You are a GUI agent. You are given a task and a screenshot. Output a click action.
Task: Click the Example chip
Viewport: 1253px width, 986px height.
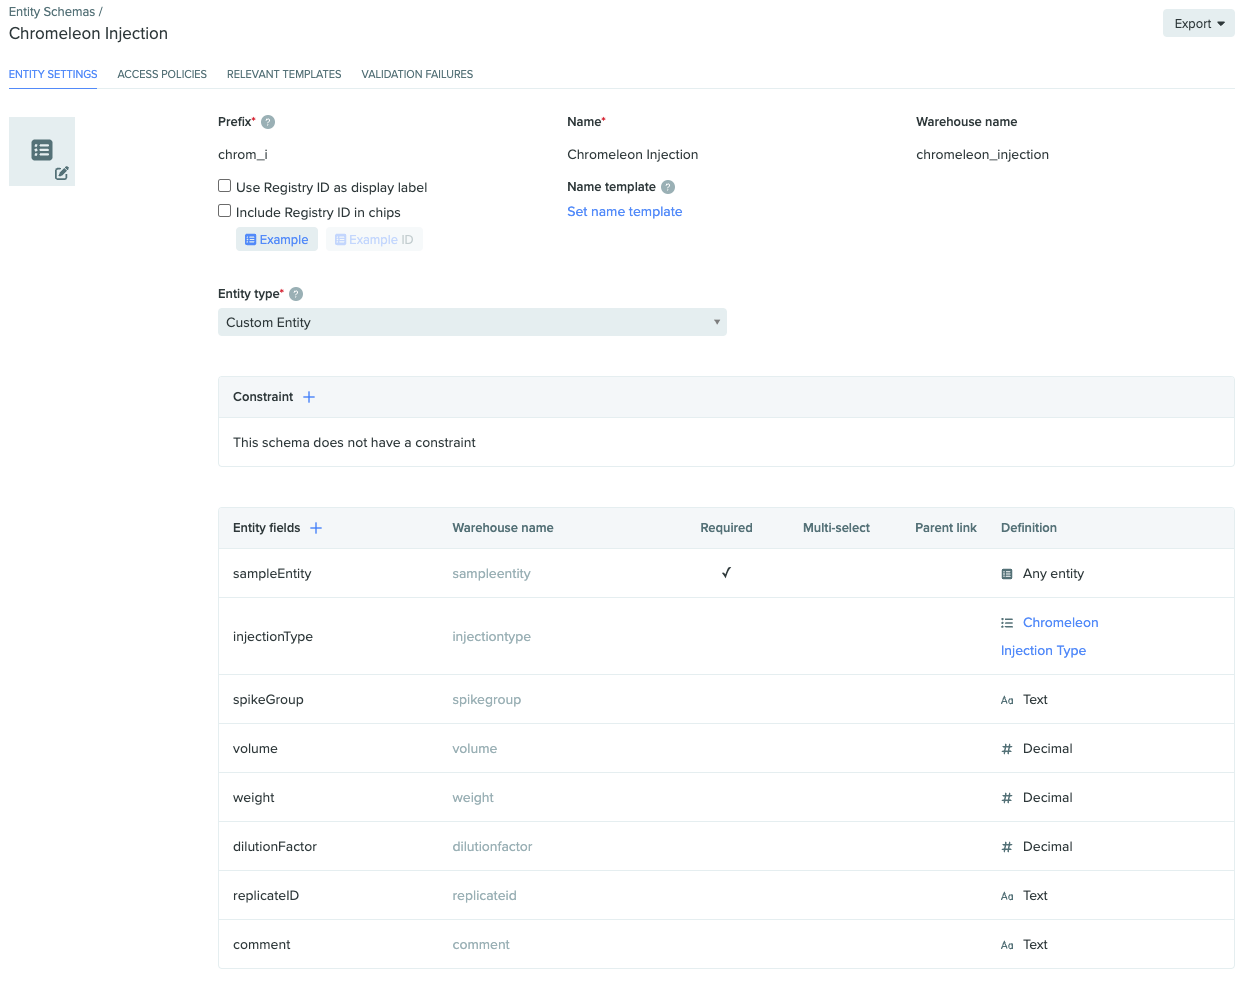tap(277, 240)
